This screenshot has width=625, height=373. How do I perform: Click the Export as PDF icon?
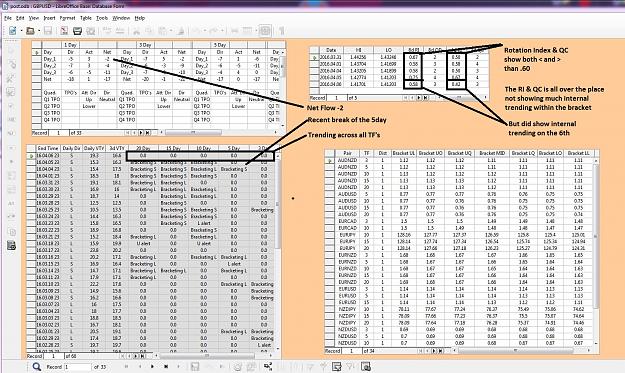click(64, 31)
